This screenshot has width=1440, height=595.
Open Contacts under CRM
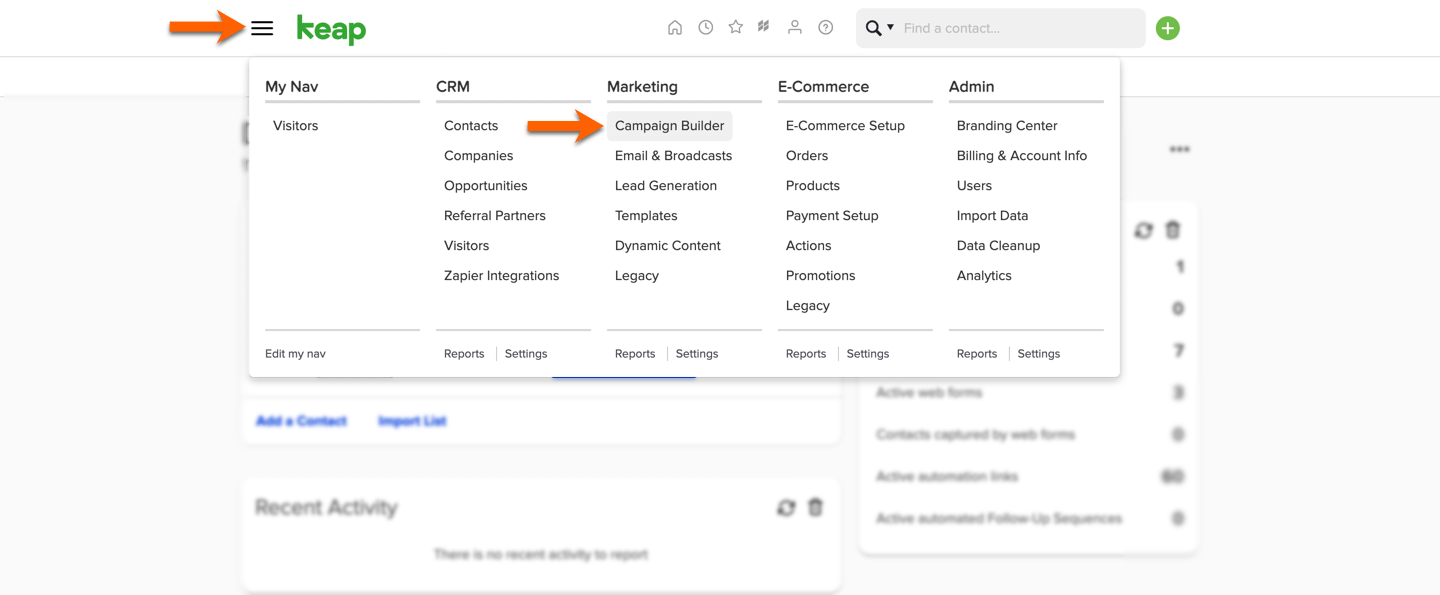click(471, 126)
